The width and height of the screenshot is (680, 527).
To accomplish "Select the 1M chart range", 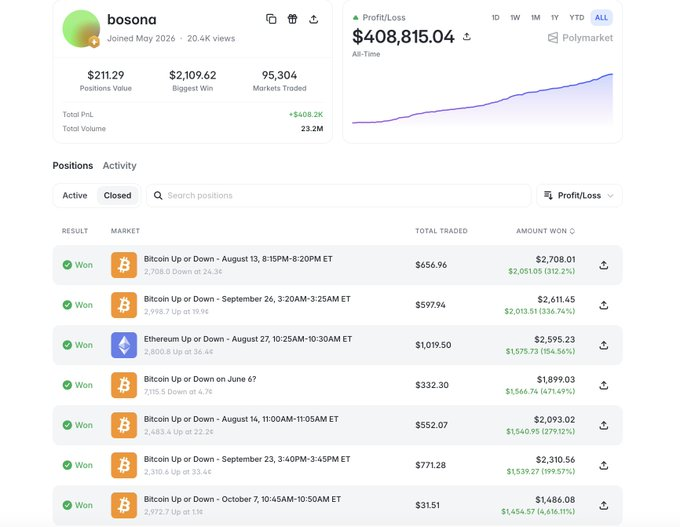I will (x=536, y=18).
